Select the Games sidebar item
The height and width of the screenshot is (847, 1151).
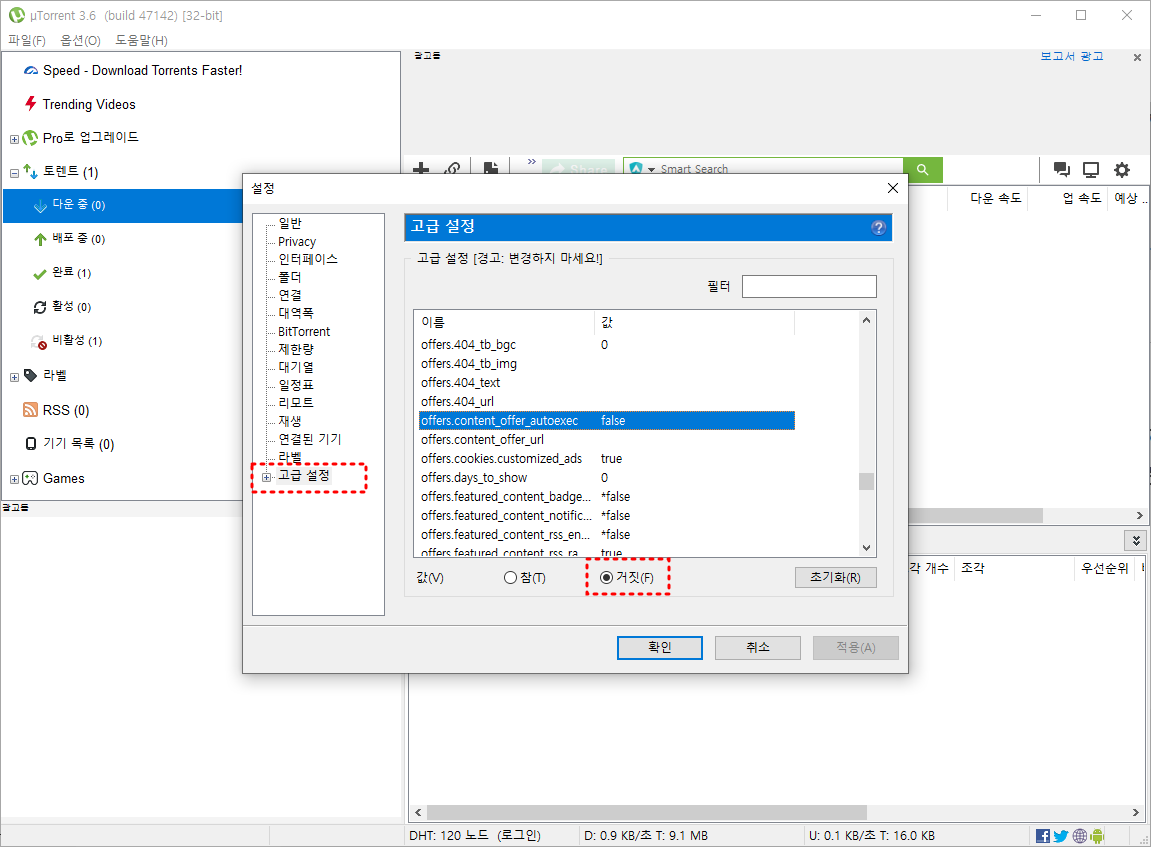pos(64,478)
